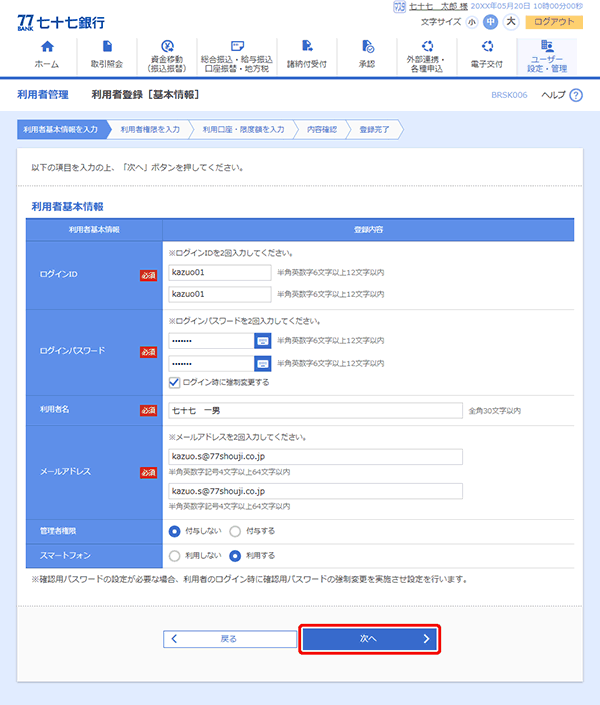Image resolution: width=600 pixels, height=705 pixels.
Task: Set text size to 大
Action: pyautogui.click(x=511, y=22)
